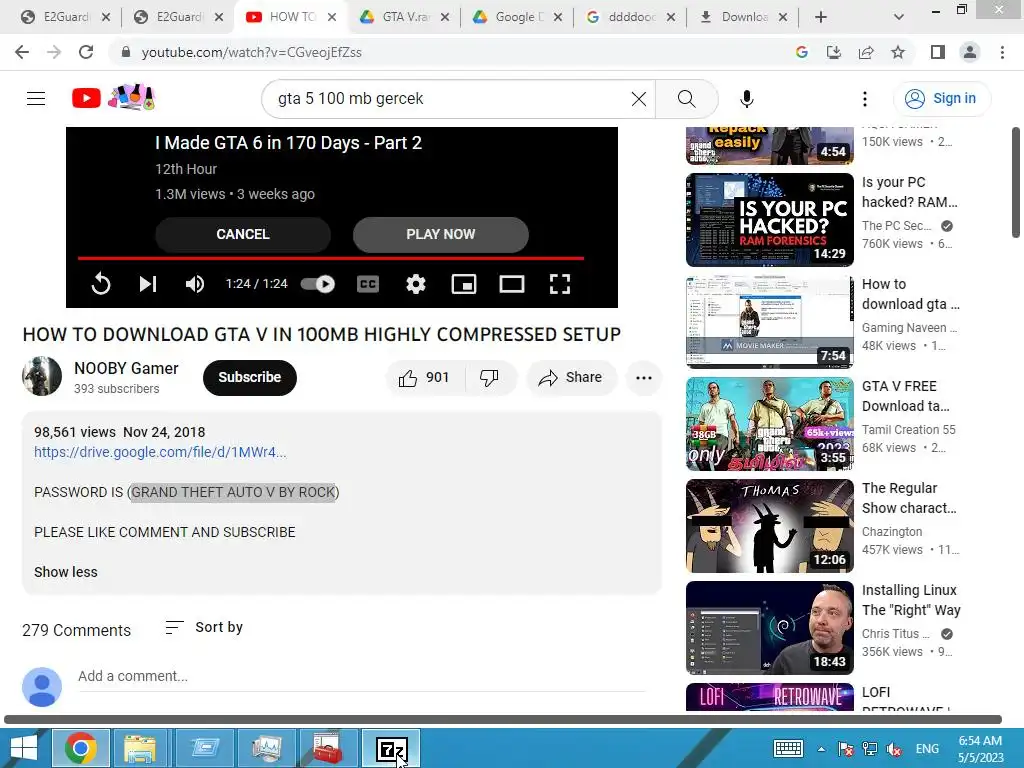Go back in browser history
The width and height of the screenshot is (1024, 768).
pos(22,52)
